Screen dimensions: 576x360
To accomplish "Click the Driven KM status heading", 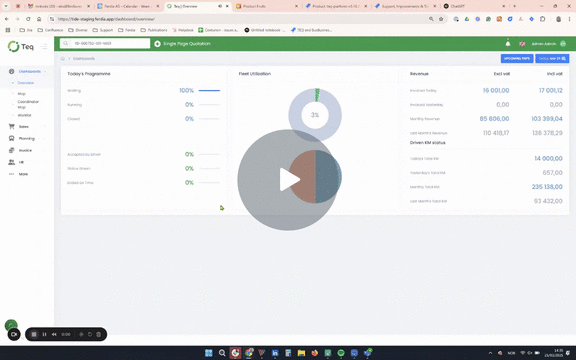I will 428,143.
